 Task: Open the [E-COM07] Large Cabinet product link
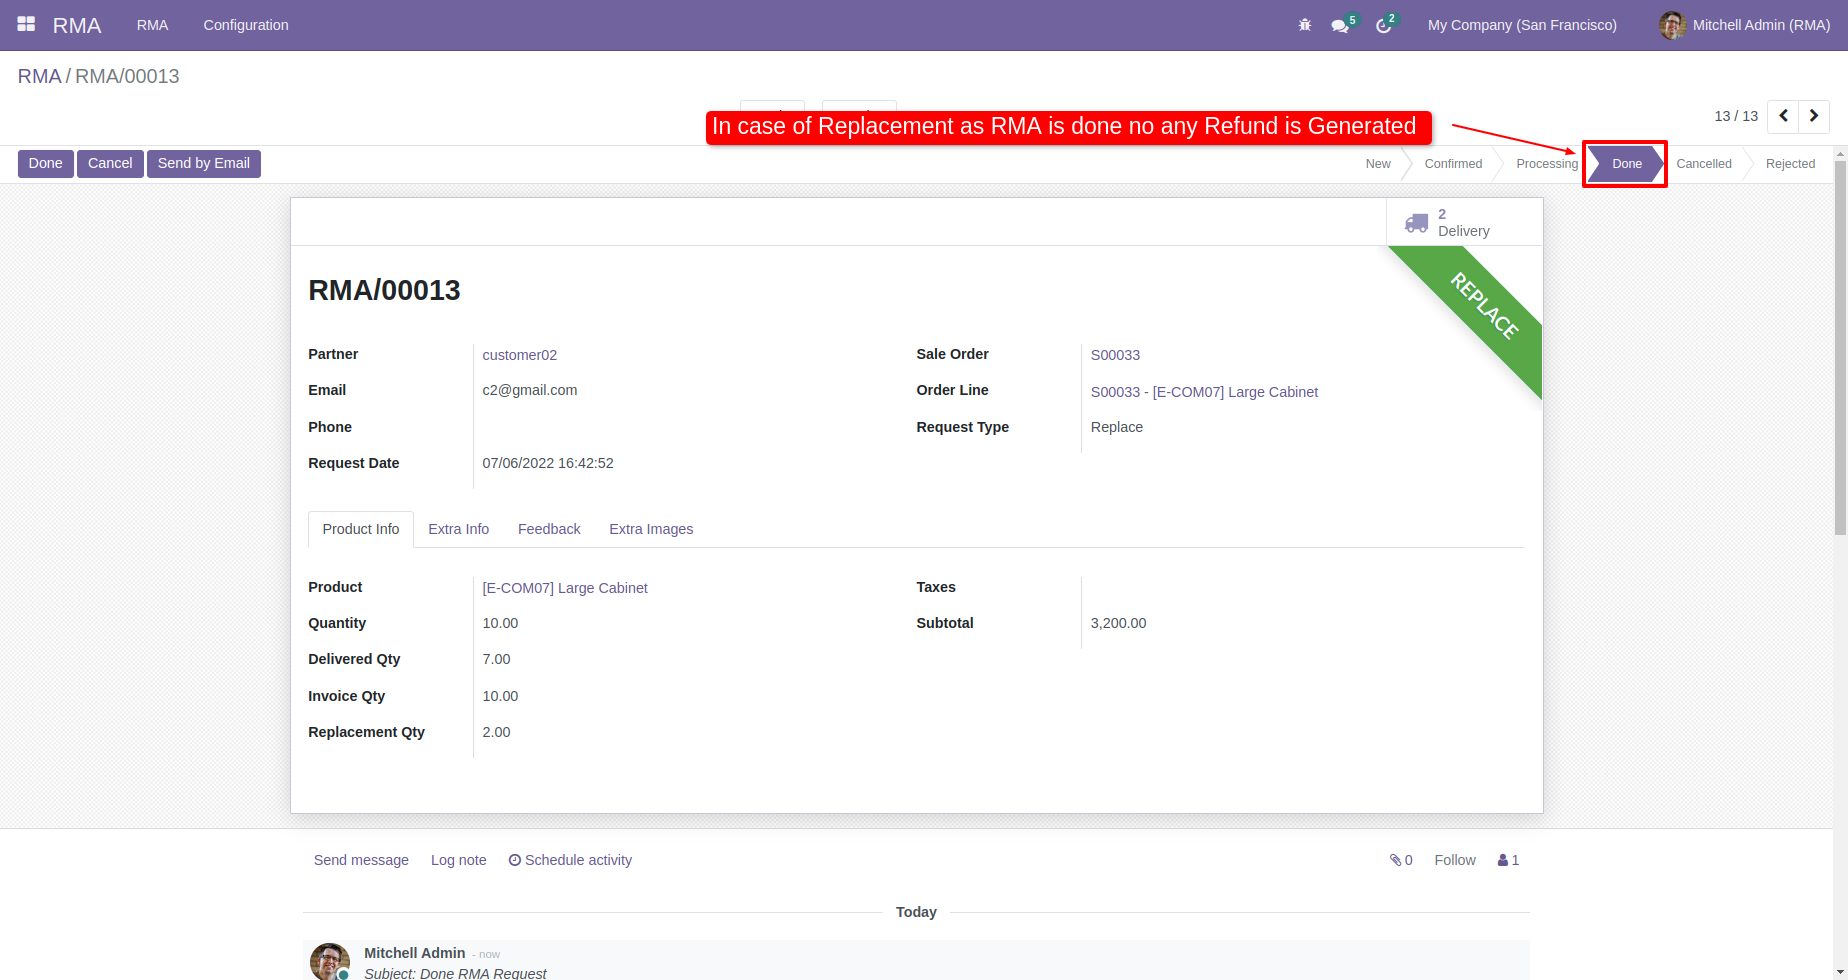tap(565, 588)
